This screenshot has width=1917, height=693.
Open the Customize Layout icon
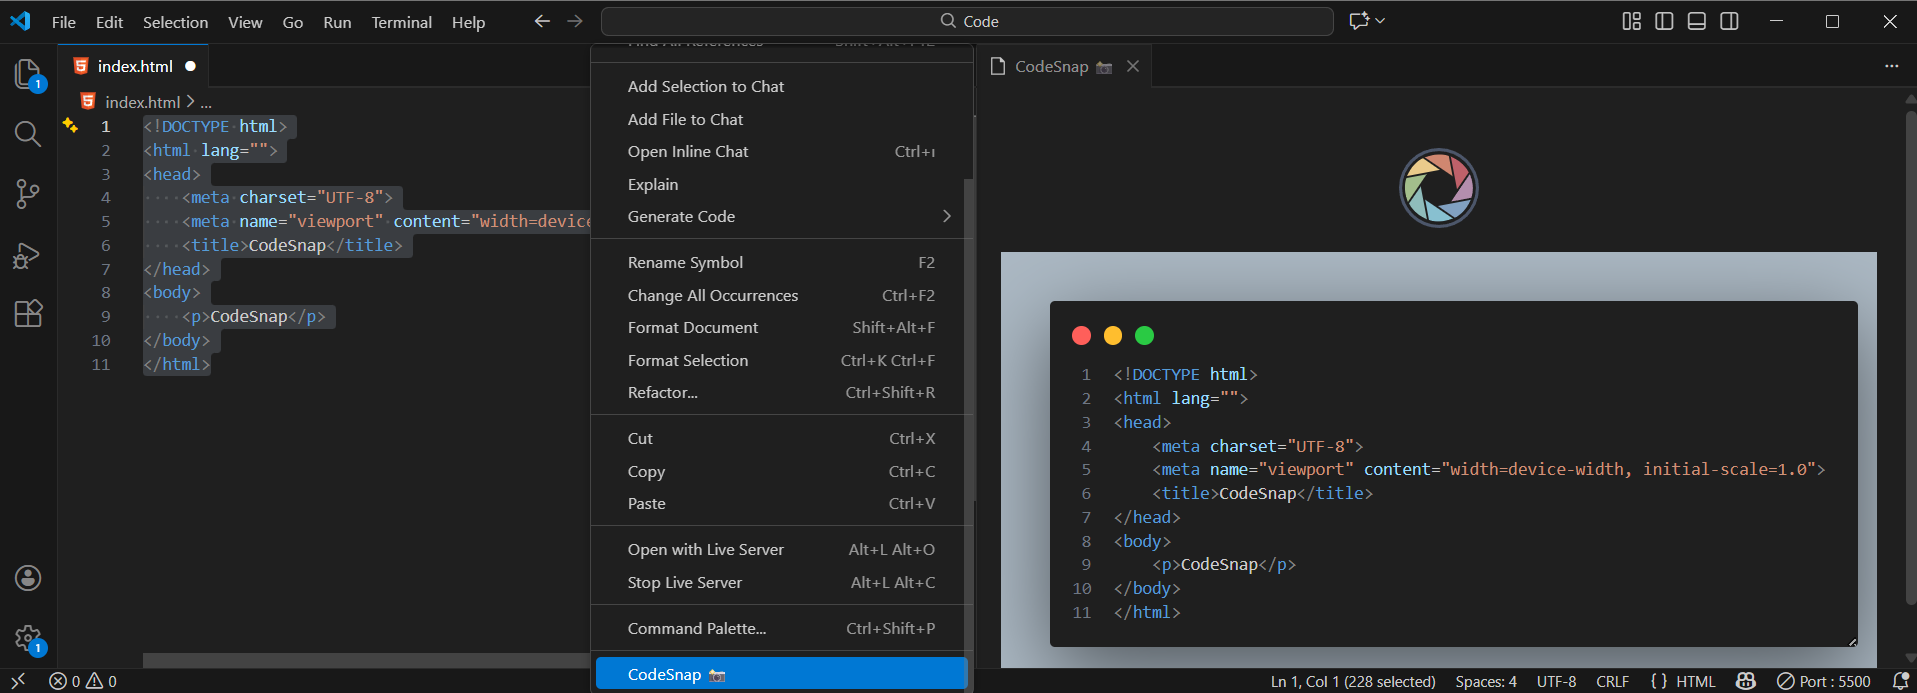tap(1632, 21)
